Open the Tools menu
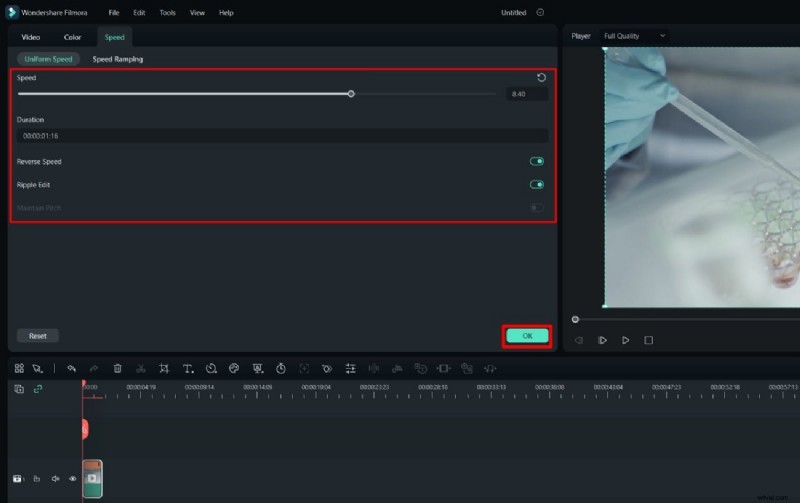This screenshot has width=800, height=503. pos(167,13)
